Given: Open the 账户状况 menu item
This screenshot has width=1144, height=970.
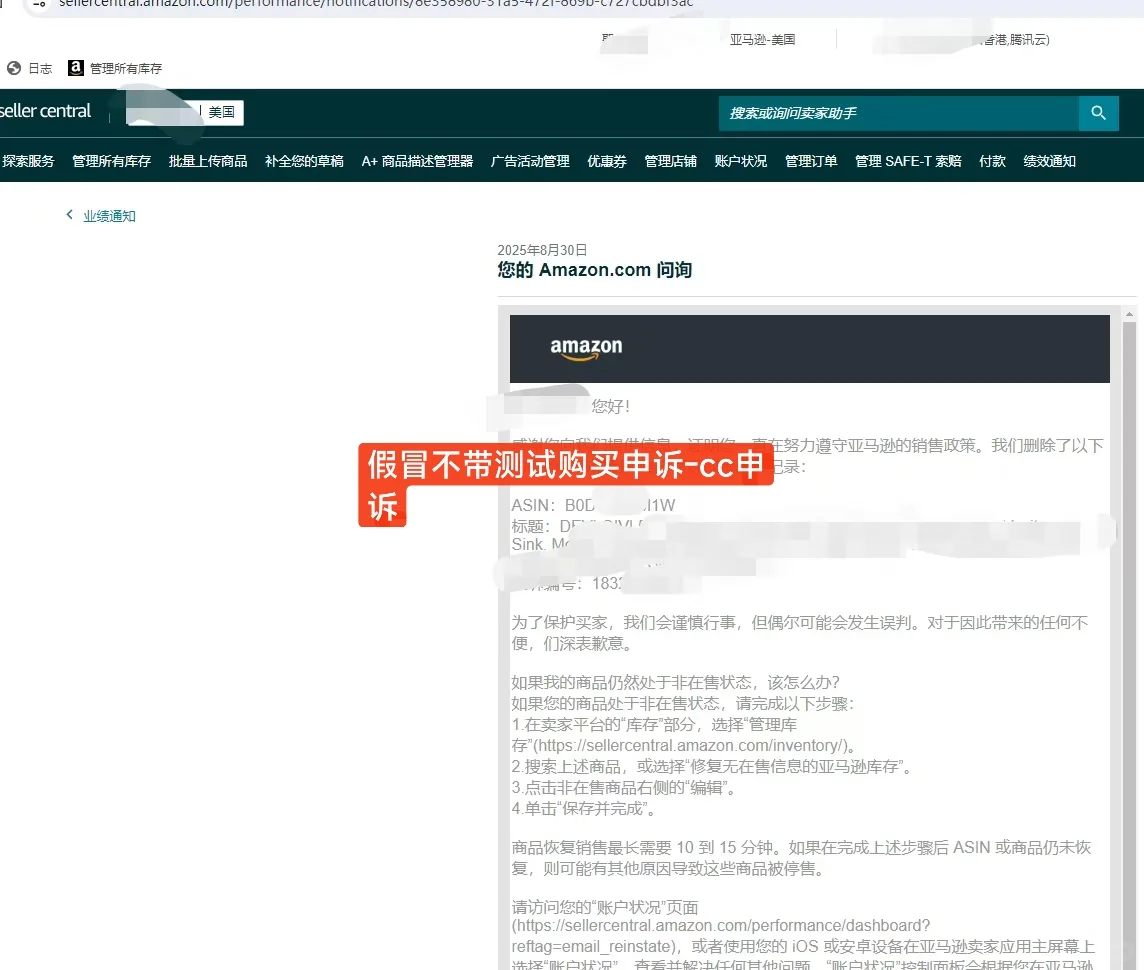Looking at the screenshot, I should (x=741, y=161).
